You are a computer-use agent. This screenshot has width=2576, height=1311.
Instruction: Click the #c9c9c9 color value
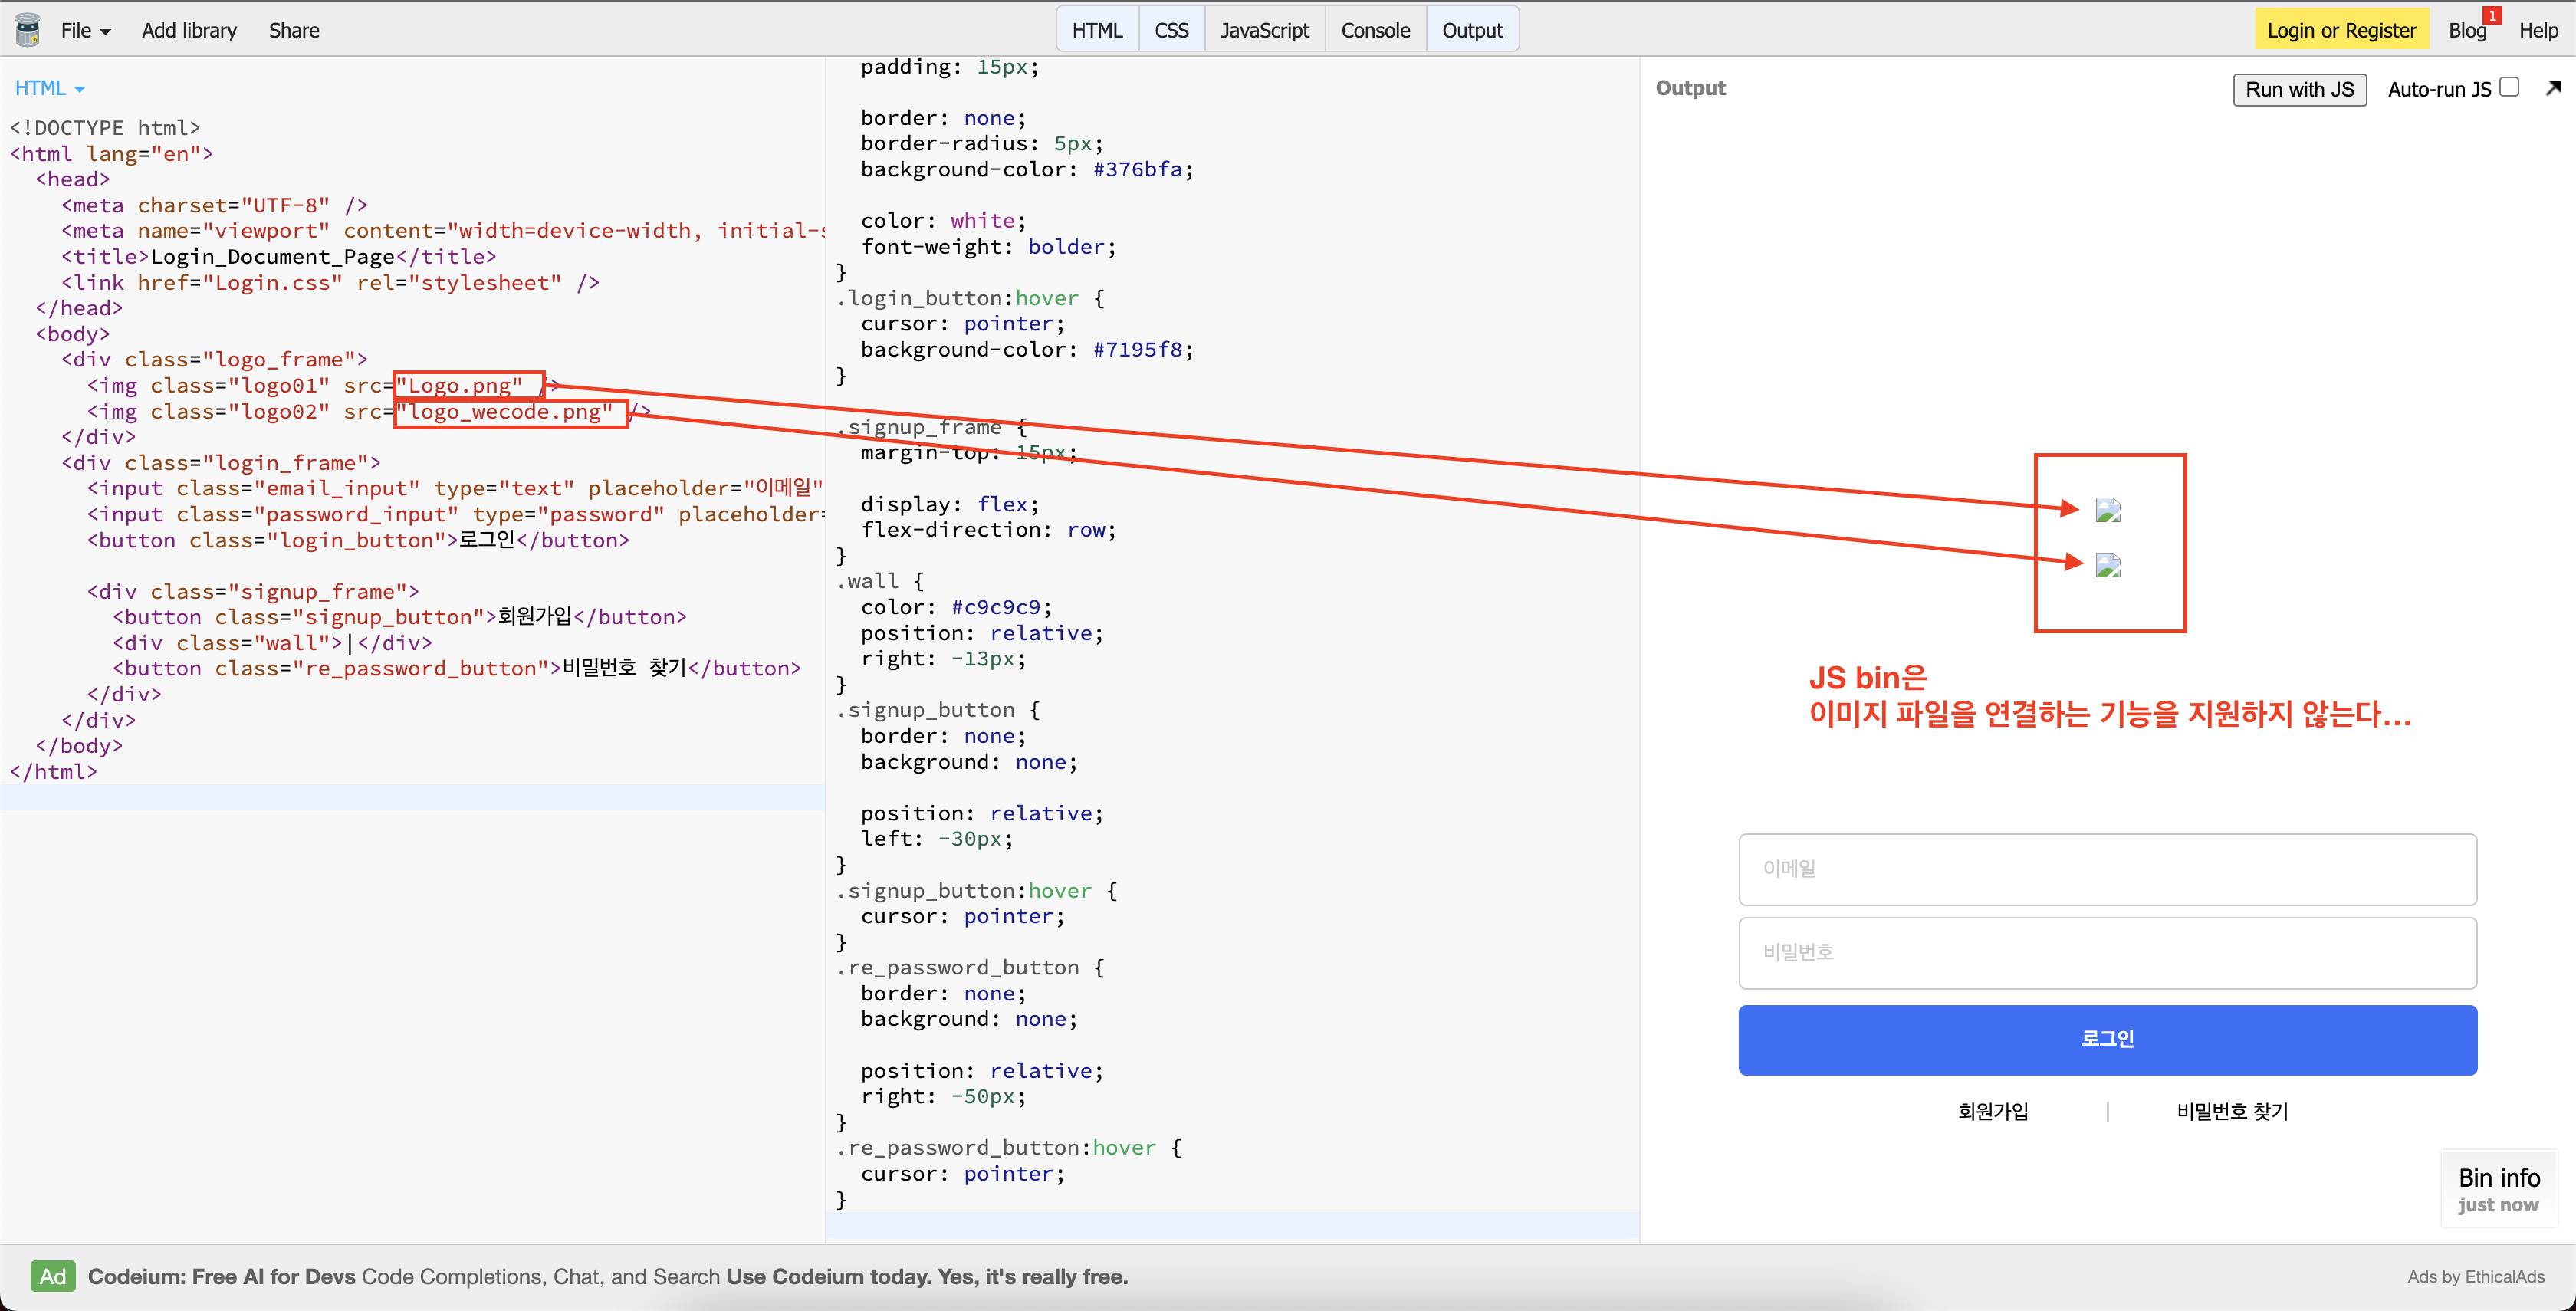996,608
